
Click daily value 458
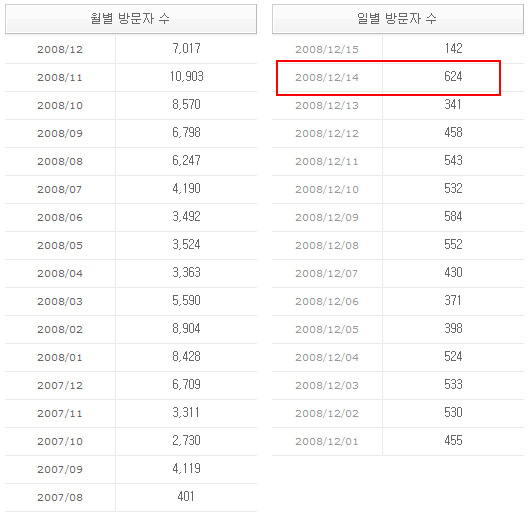(453, 133)
